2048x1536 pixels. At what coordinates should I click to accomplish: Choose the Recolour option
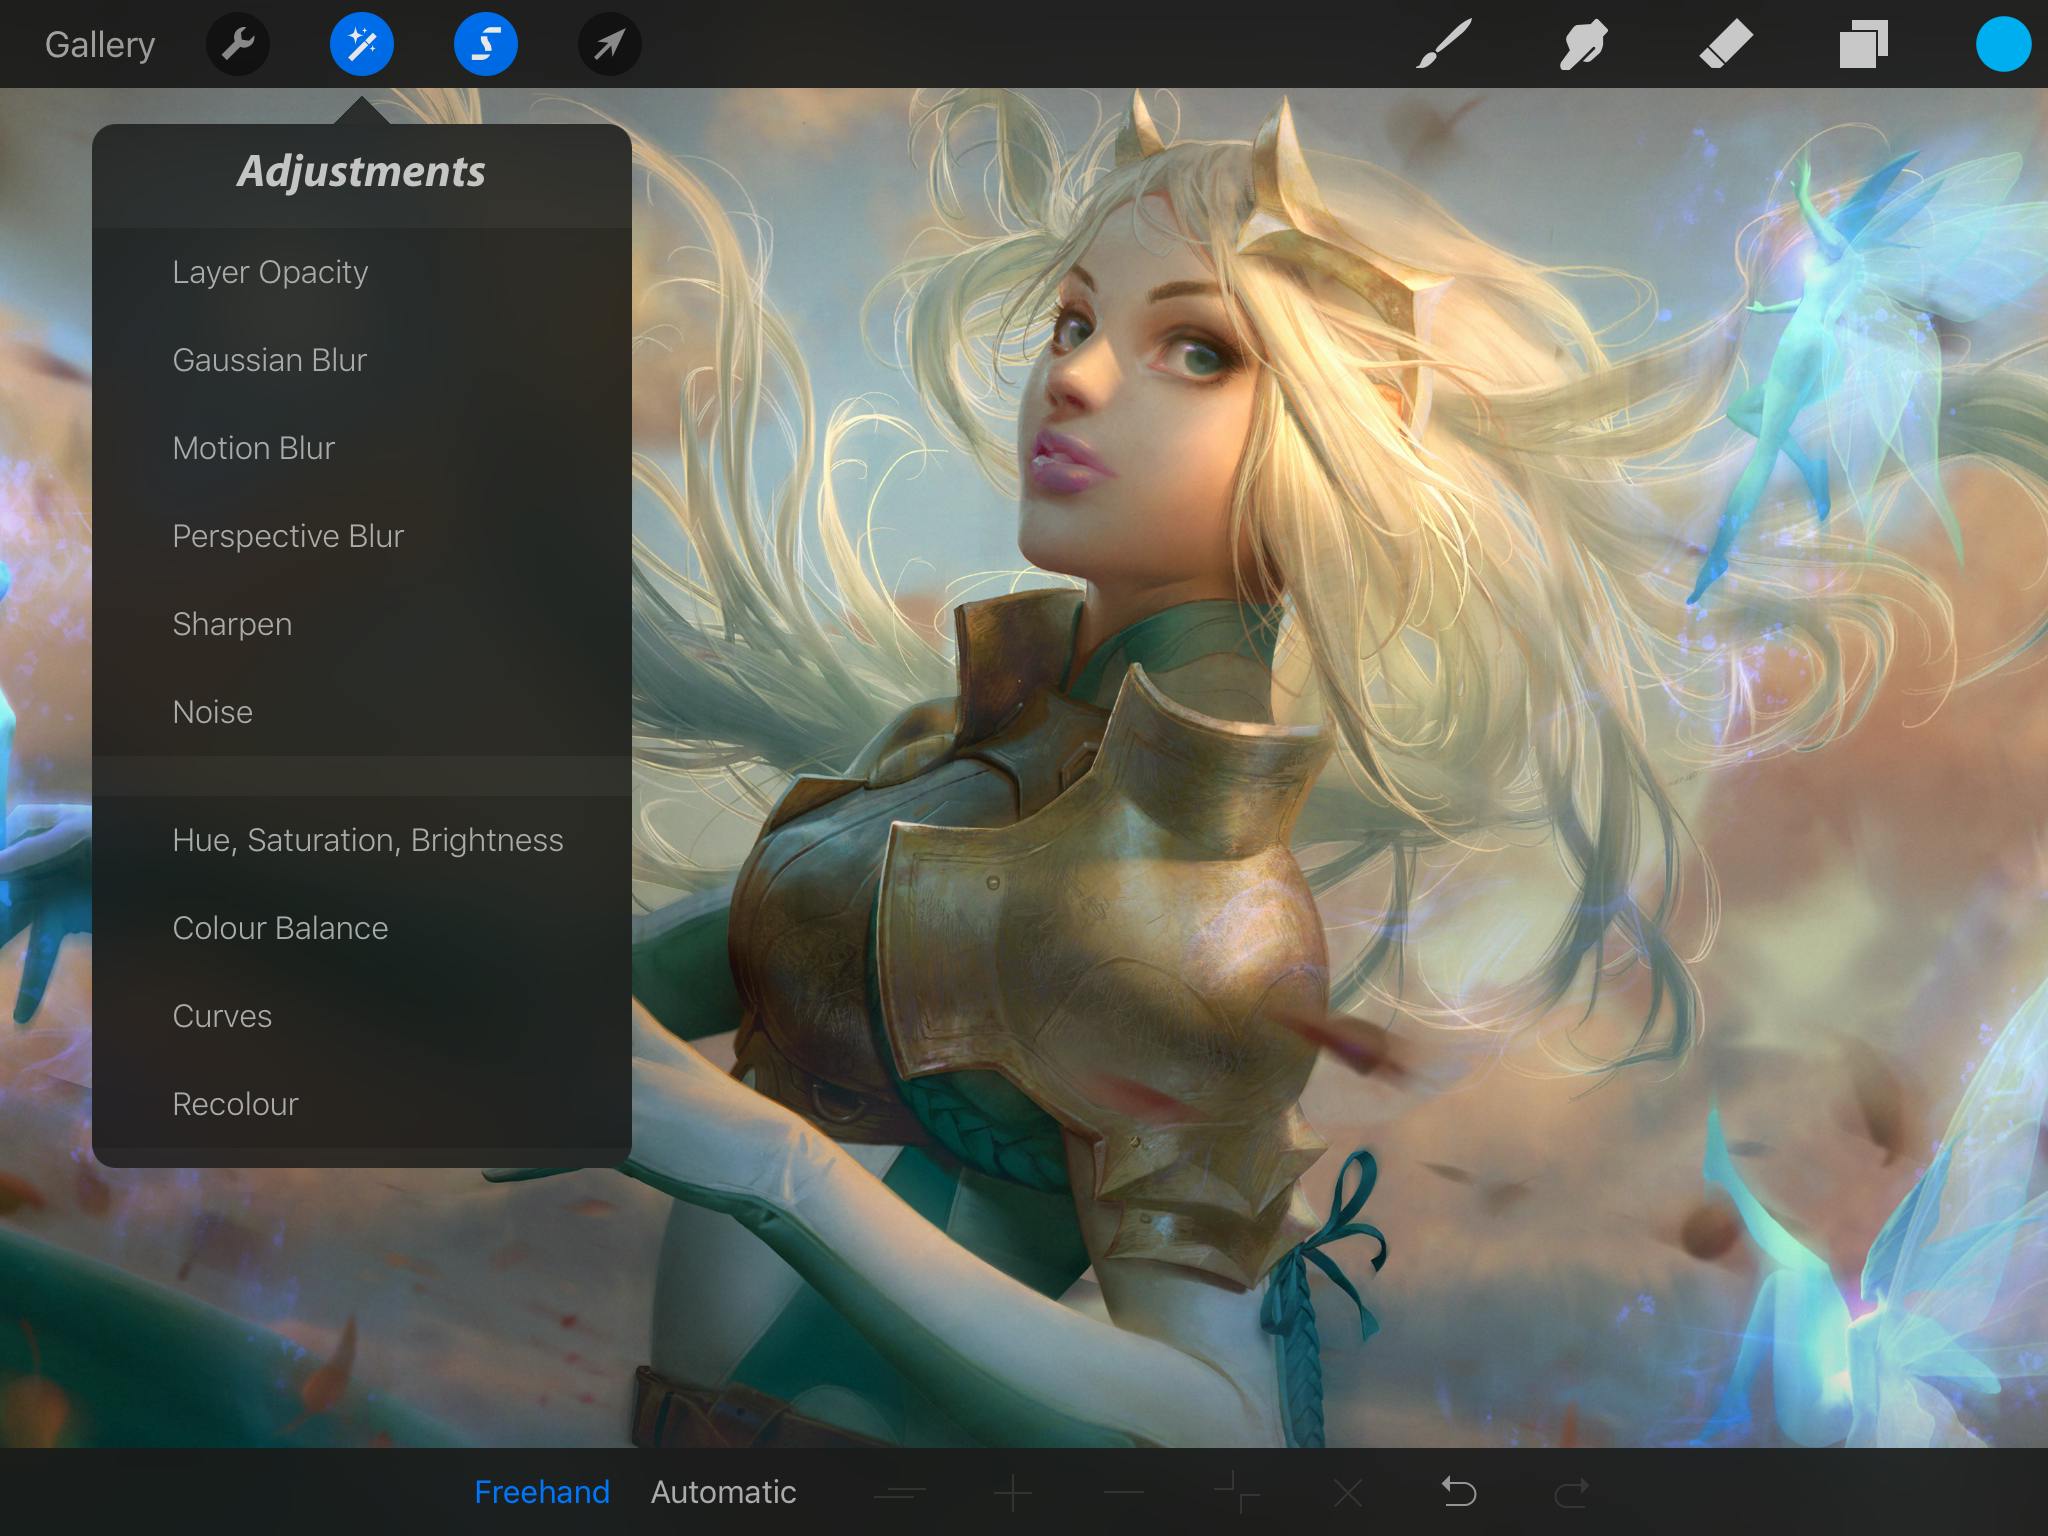[235, 1104]
